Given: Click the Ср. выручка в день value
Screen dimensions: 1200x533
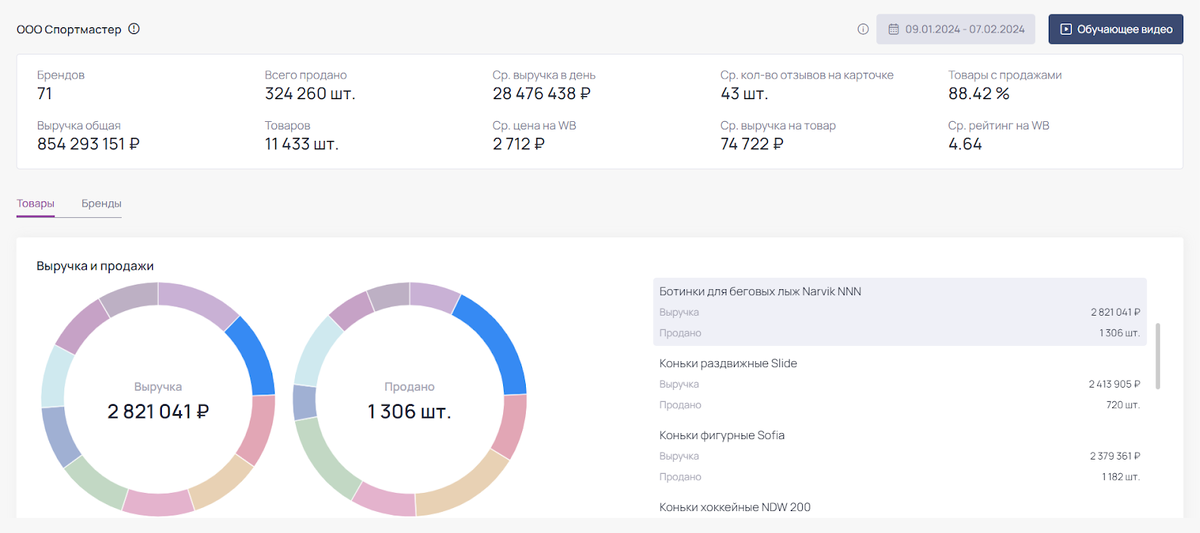Looking at the screenshot, I should point(542,94).
